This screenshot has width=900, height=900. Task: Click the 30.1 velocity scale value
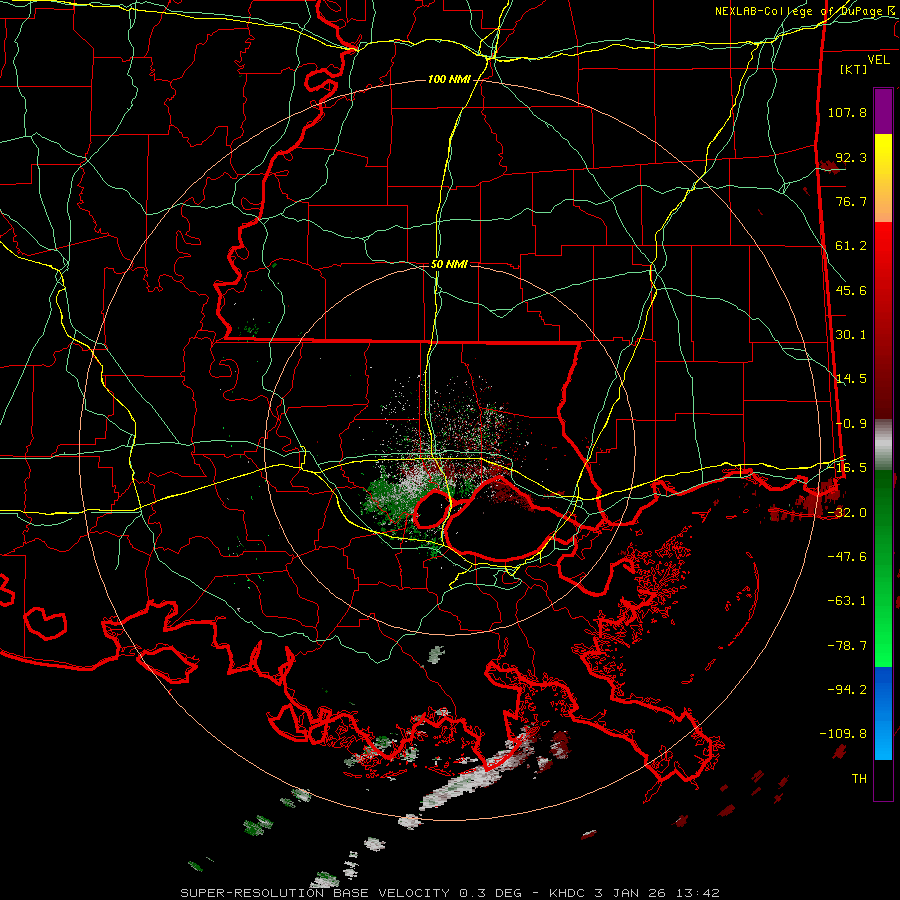coord(851,335)
